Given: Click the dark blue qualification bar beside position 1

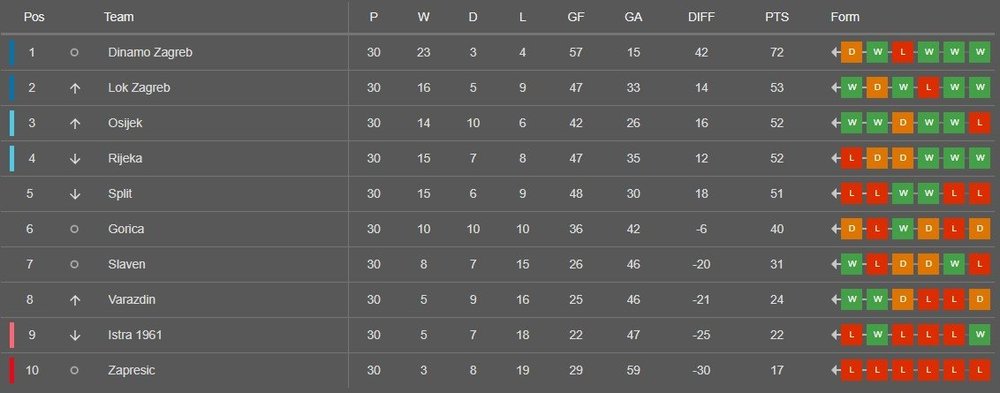Looking at the screenshot, I should [11, 52].
